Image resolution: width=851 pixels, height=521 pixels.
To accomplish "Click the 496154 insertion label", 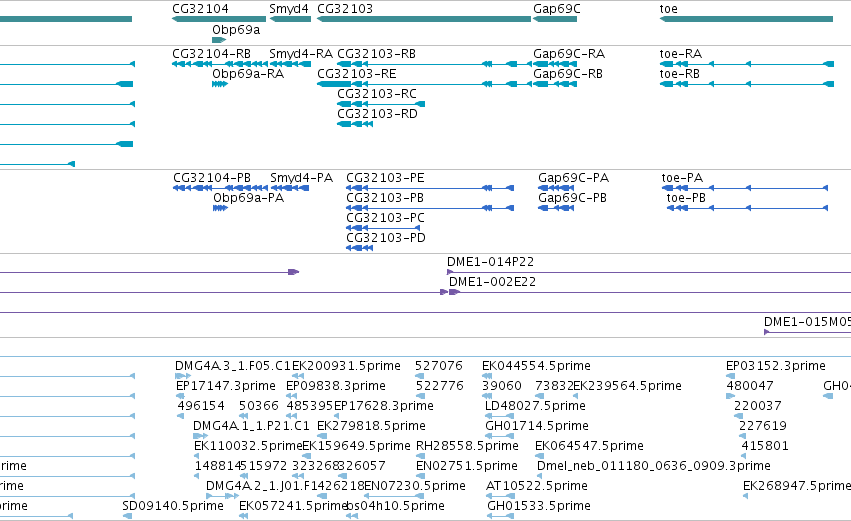I will (x=201, y=406).
